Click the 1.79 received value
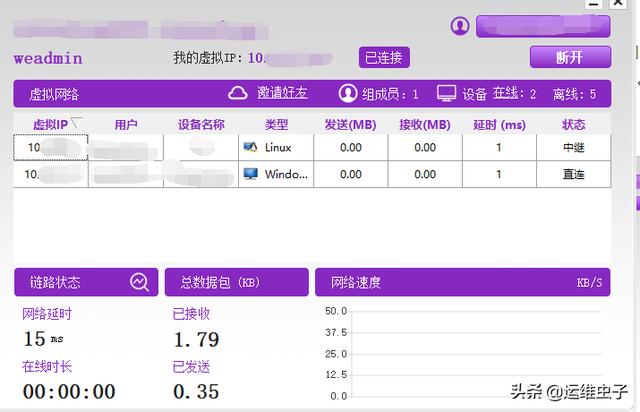This screenshot has width=640, height=412. pos(196,339)
